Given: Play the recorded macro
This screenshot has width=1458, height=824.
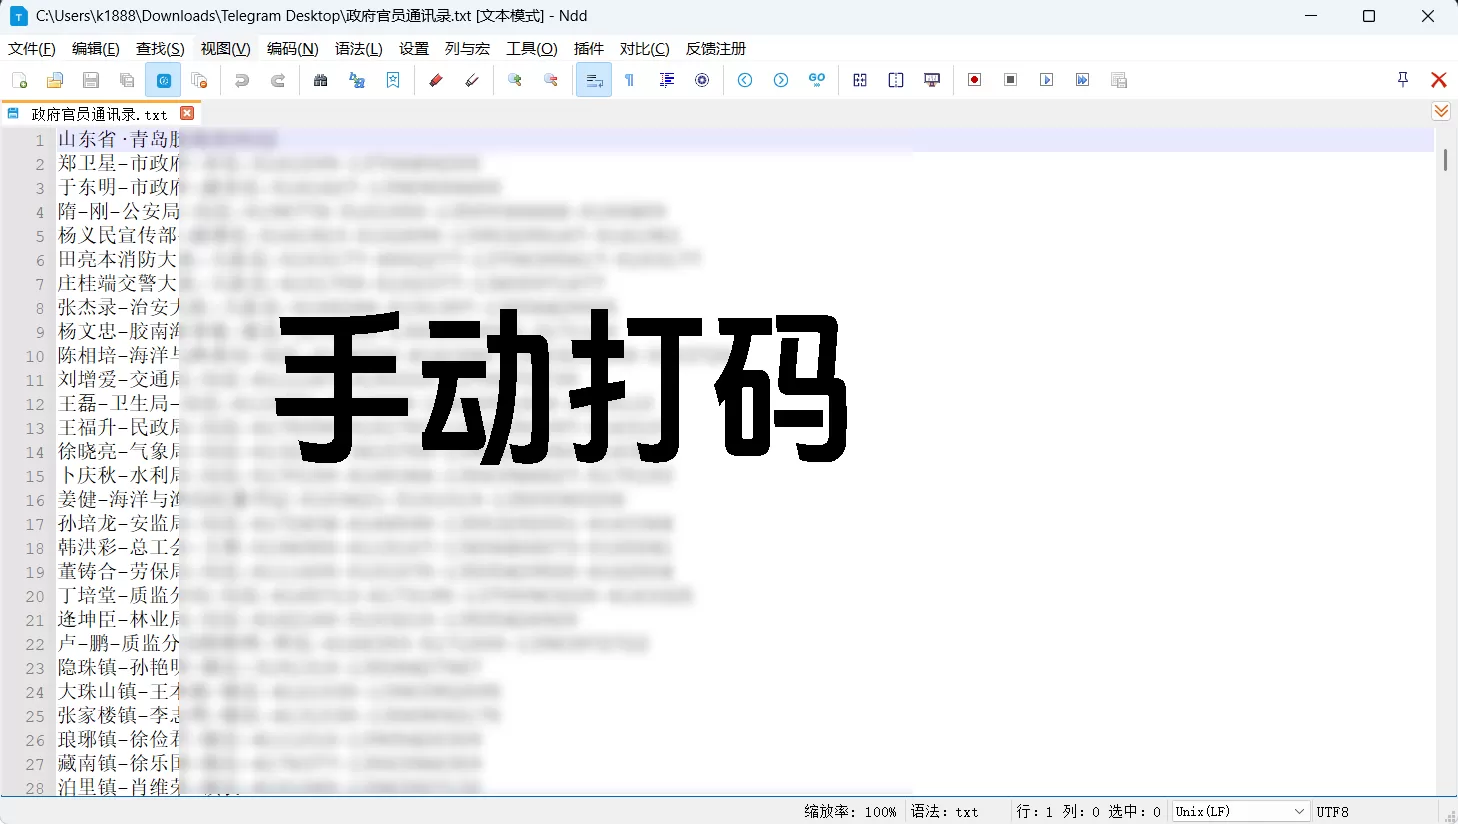Looking at the screenshot, I should pyautogui.click(x=1046, y=80).
